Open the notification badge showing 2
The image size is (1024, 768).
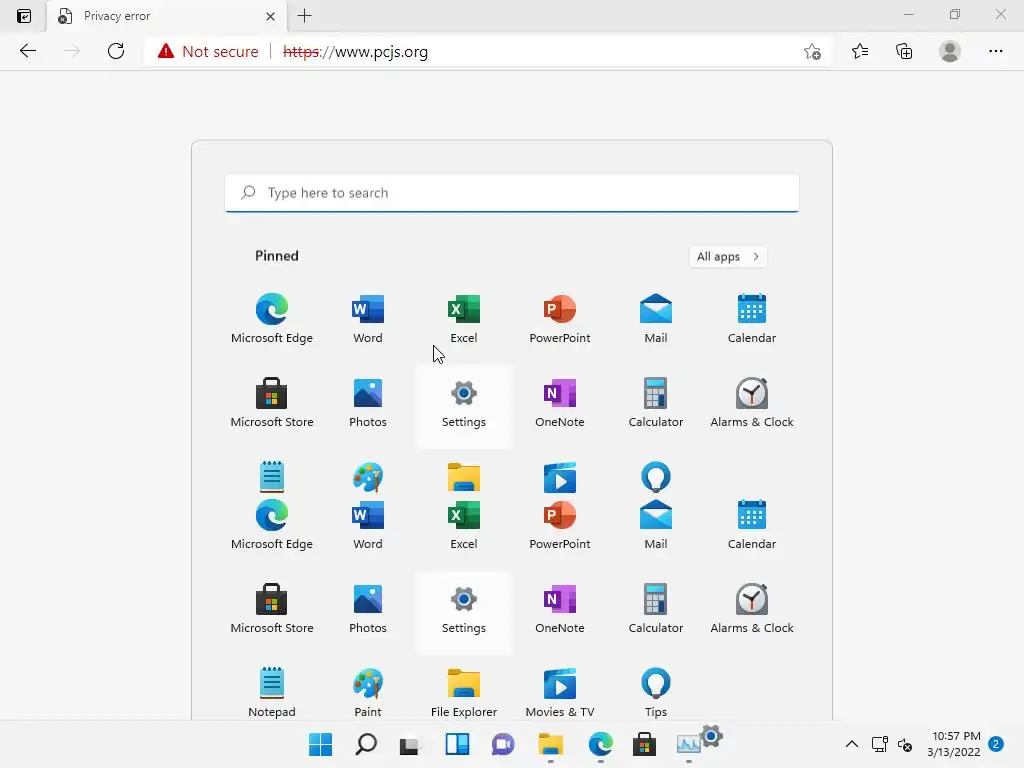click(996, 744)
